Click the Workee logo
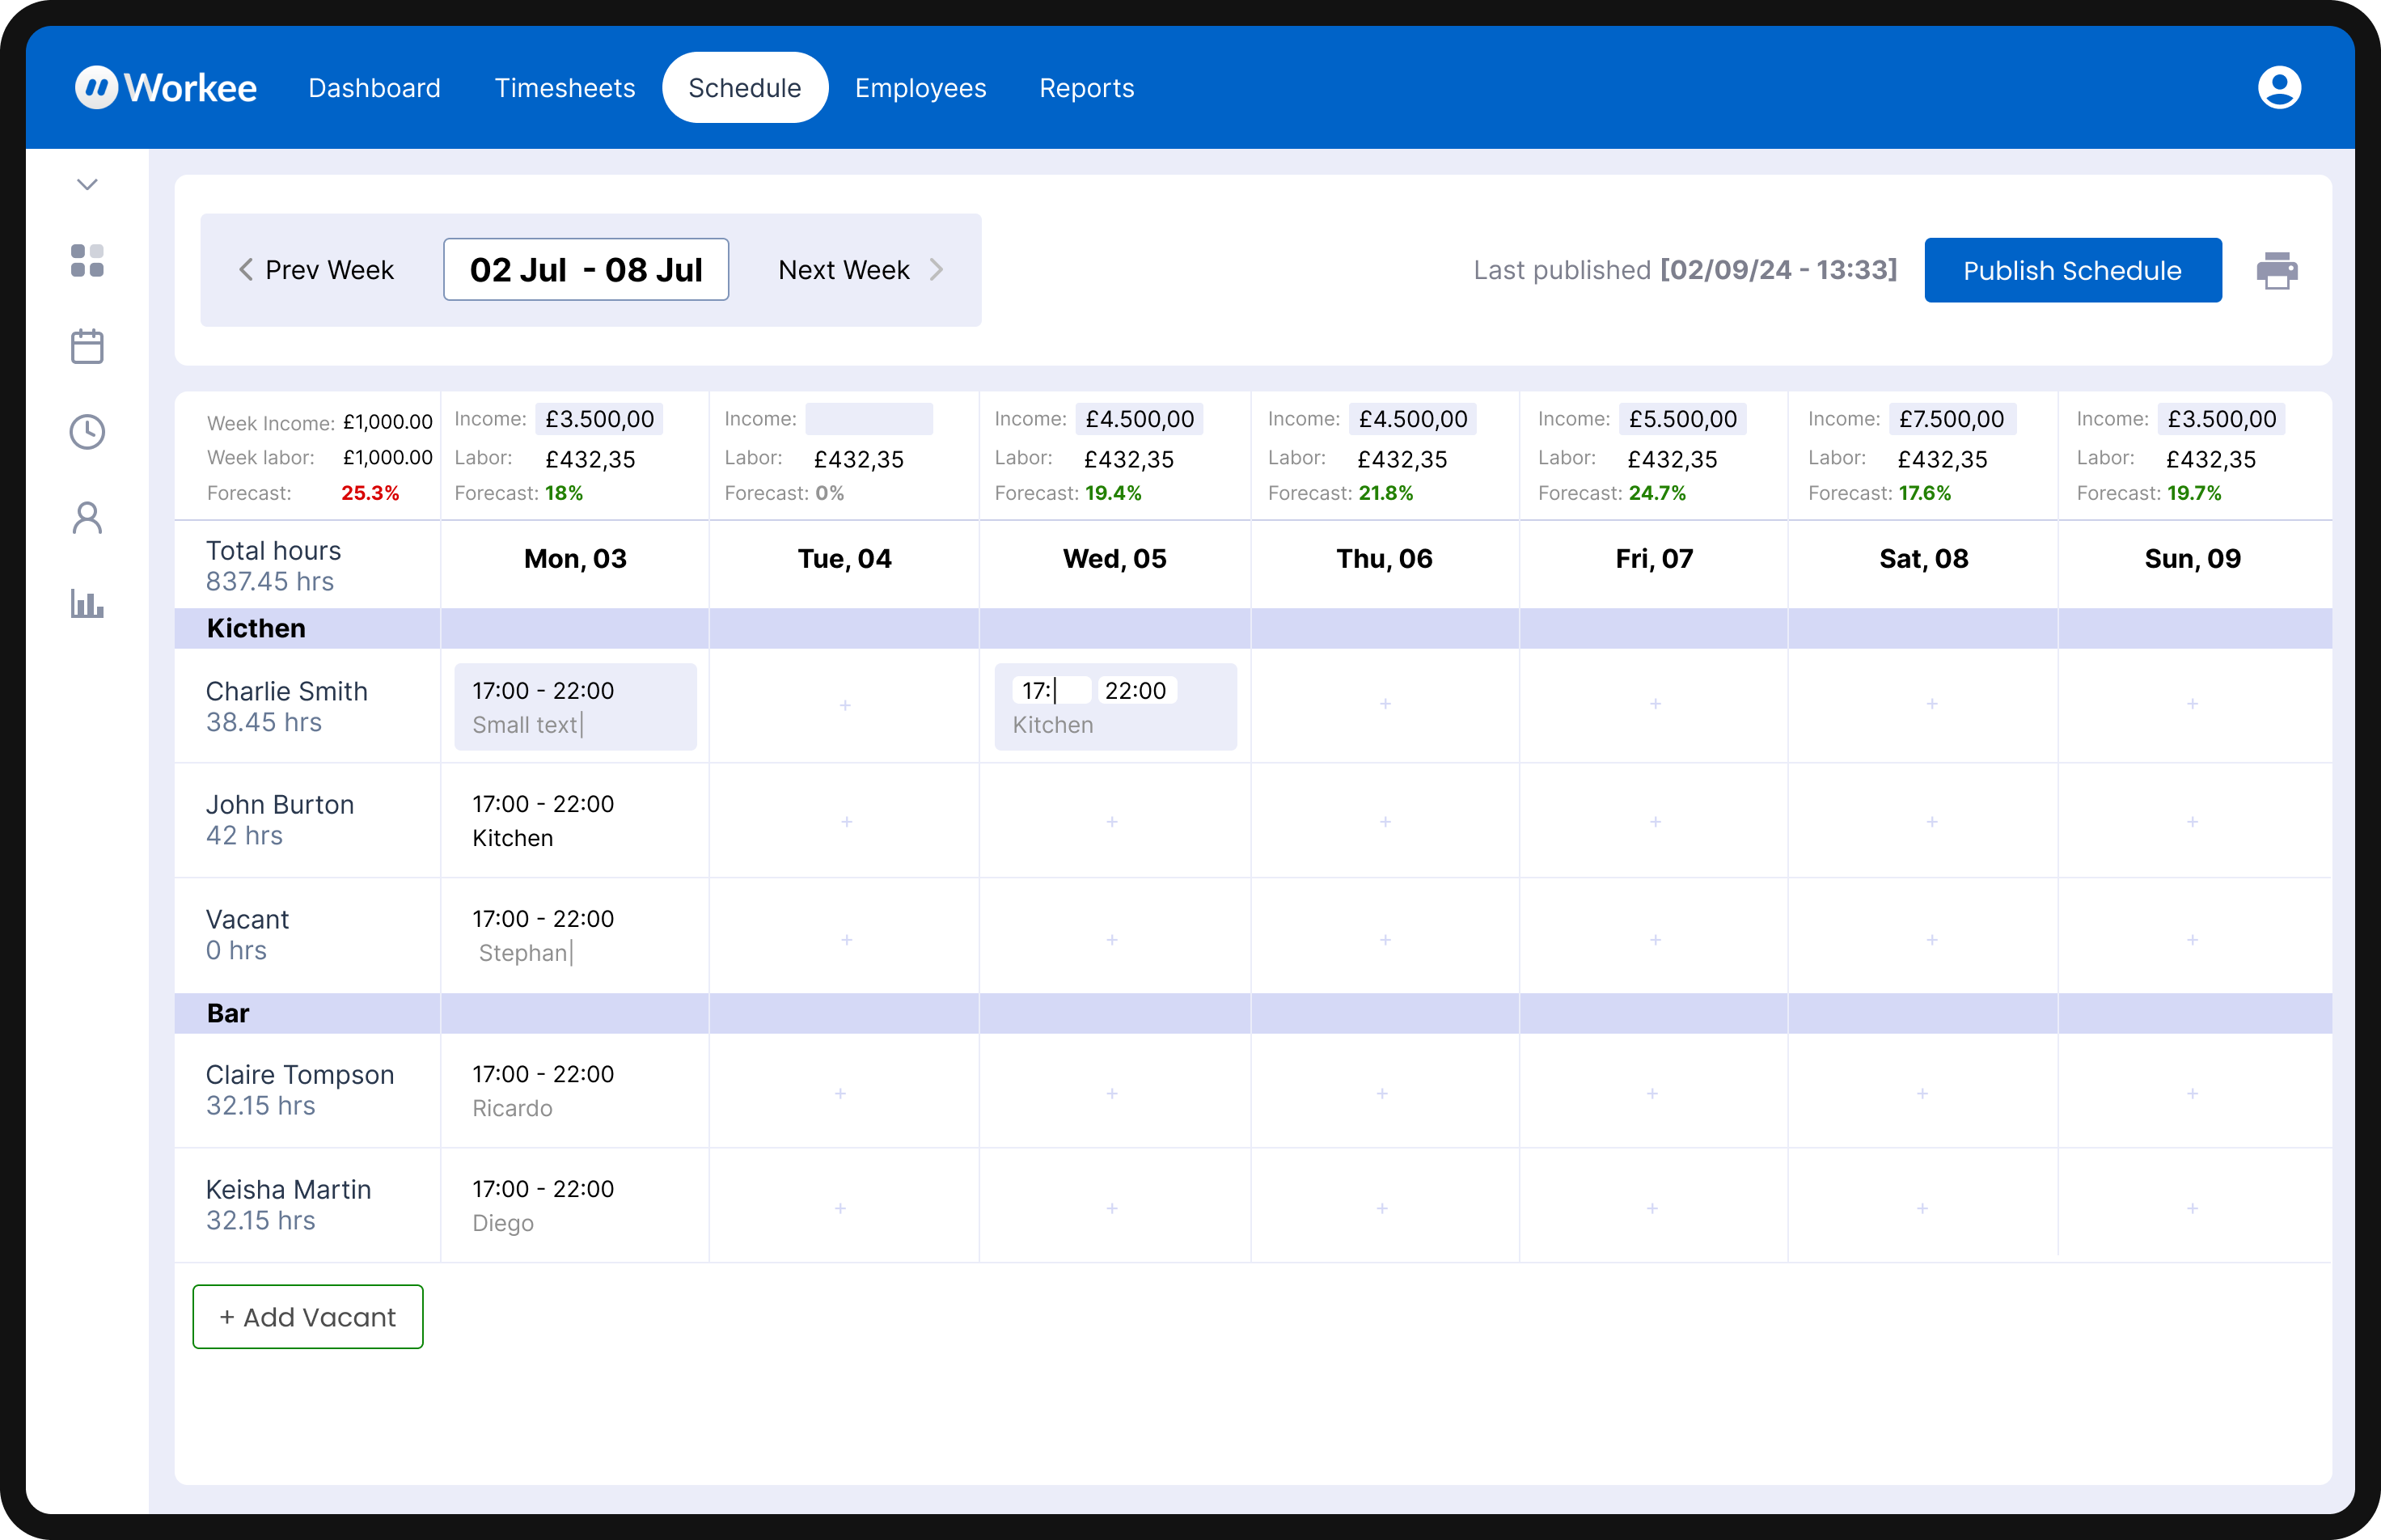This screenshot has height=1540, width=2381. 166,88
